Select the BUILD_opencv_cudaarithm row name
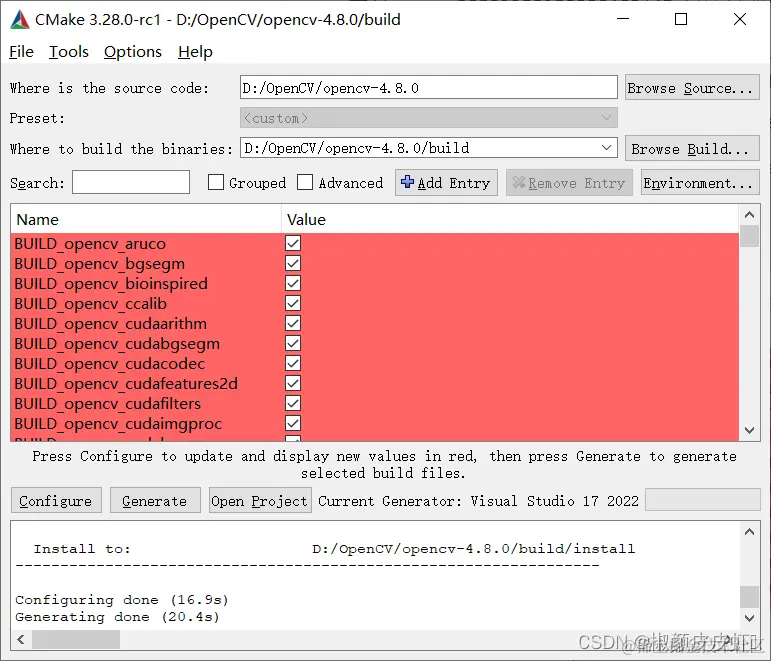771x661 pixels. (111, 324)
